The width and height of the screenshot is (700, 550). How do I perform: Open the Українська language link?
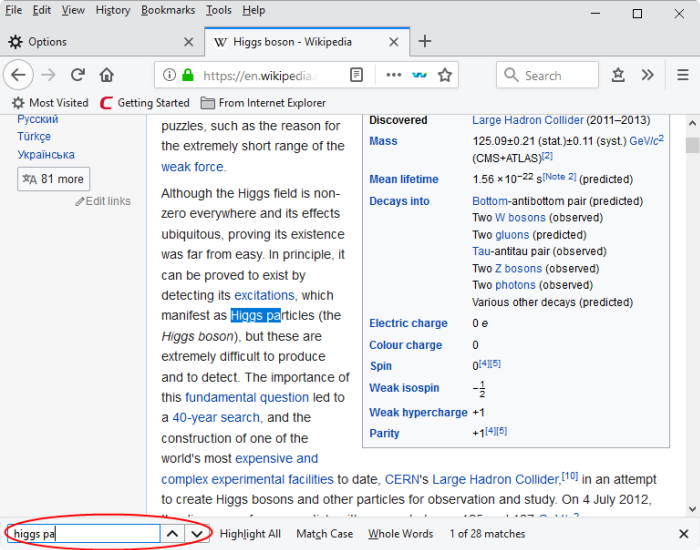click(46, 155)
